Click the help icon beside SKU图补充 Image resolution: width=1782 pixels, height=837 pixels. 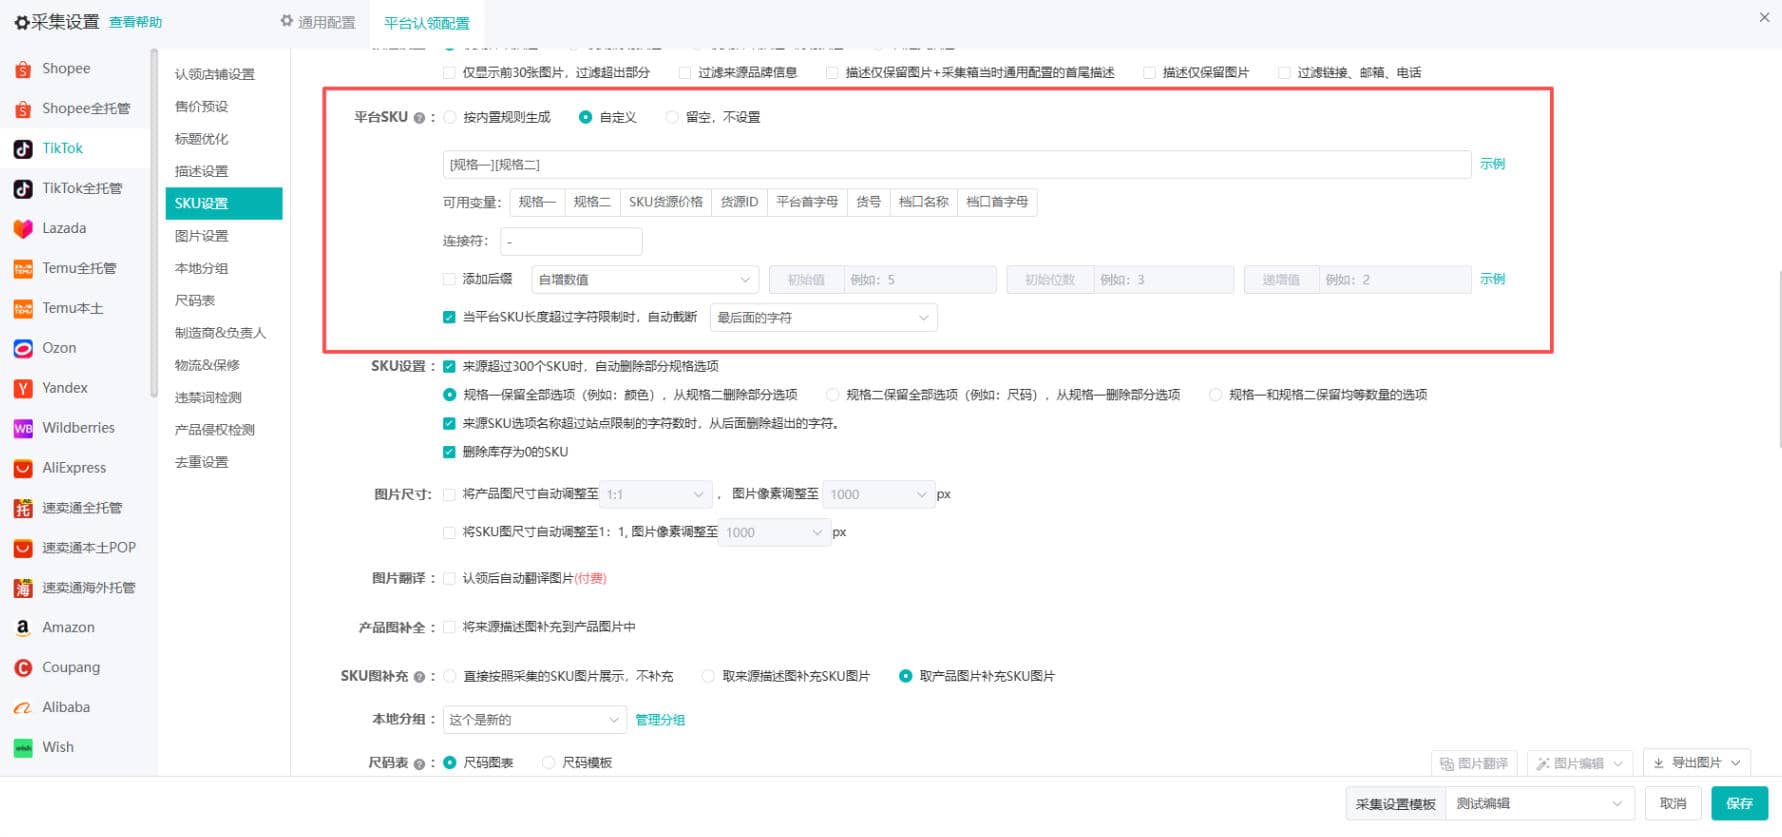[x=419, y=677]
